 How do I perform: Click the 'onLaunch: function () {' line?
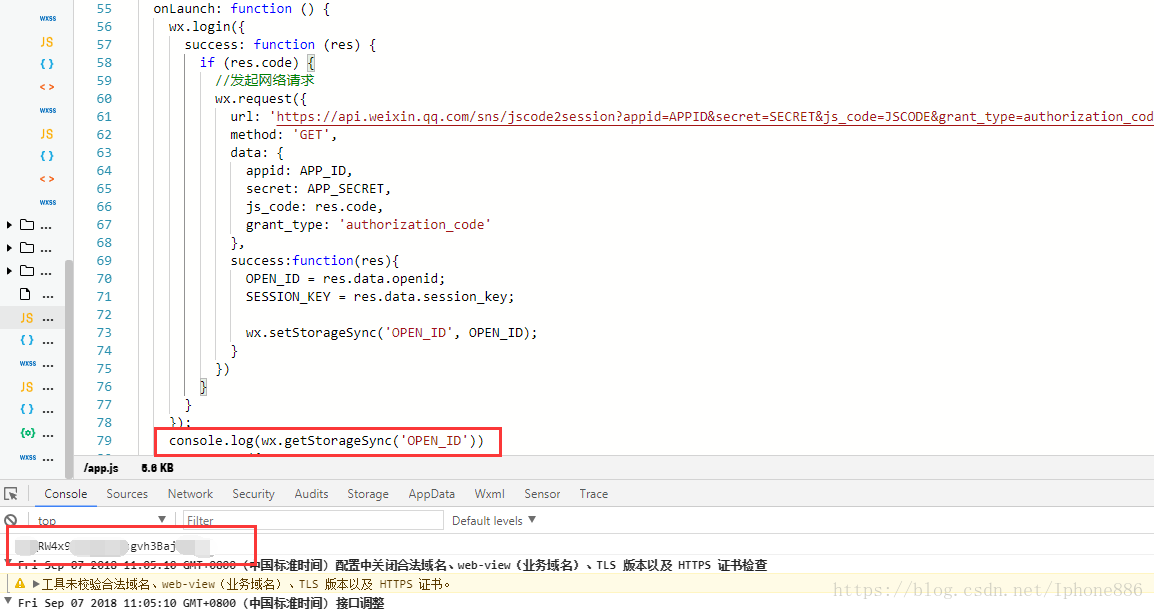(x=241, y=9)
